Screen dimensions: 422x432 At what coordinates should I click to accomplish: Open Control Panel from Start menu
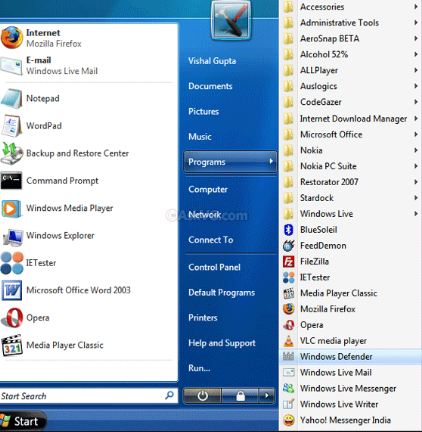[x=214, y=267]
